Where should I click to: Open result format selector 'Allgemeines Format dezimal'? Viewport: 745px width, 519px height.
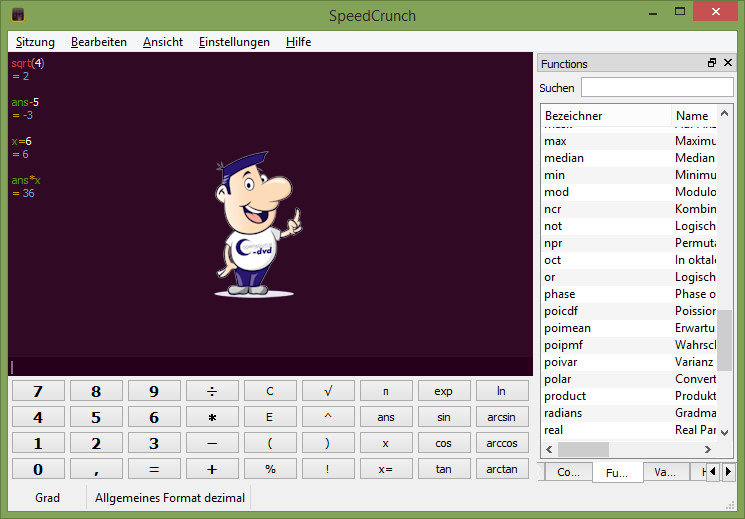[x=169, y=497]
